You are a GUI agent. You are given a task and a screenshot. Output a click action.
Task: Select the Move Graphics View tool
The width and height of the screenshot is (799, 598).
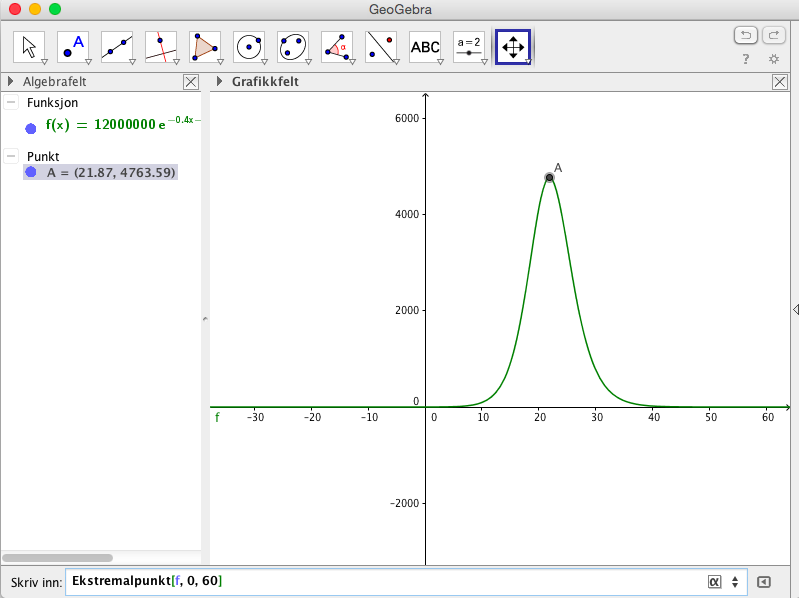[x=513, y=47]
